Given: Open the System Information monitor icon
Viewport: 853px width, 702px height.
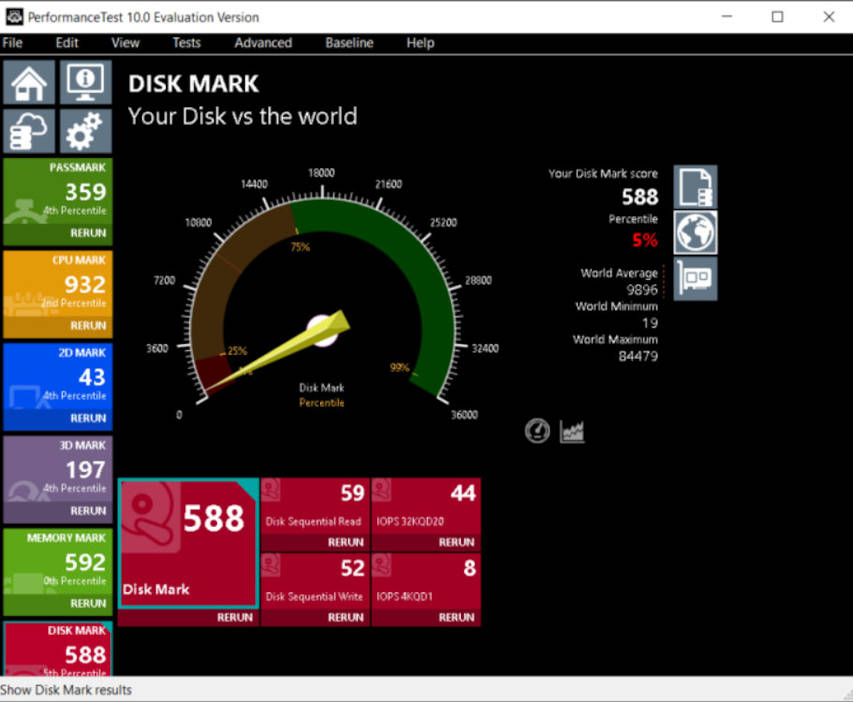Looking at the screenshot, I should [x=85, y=82].
